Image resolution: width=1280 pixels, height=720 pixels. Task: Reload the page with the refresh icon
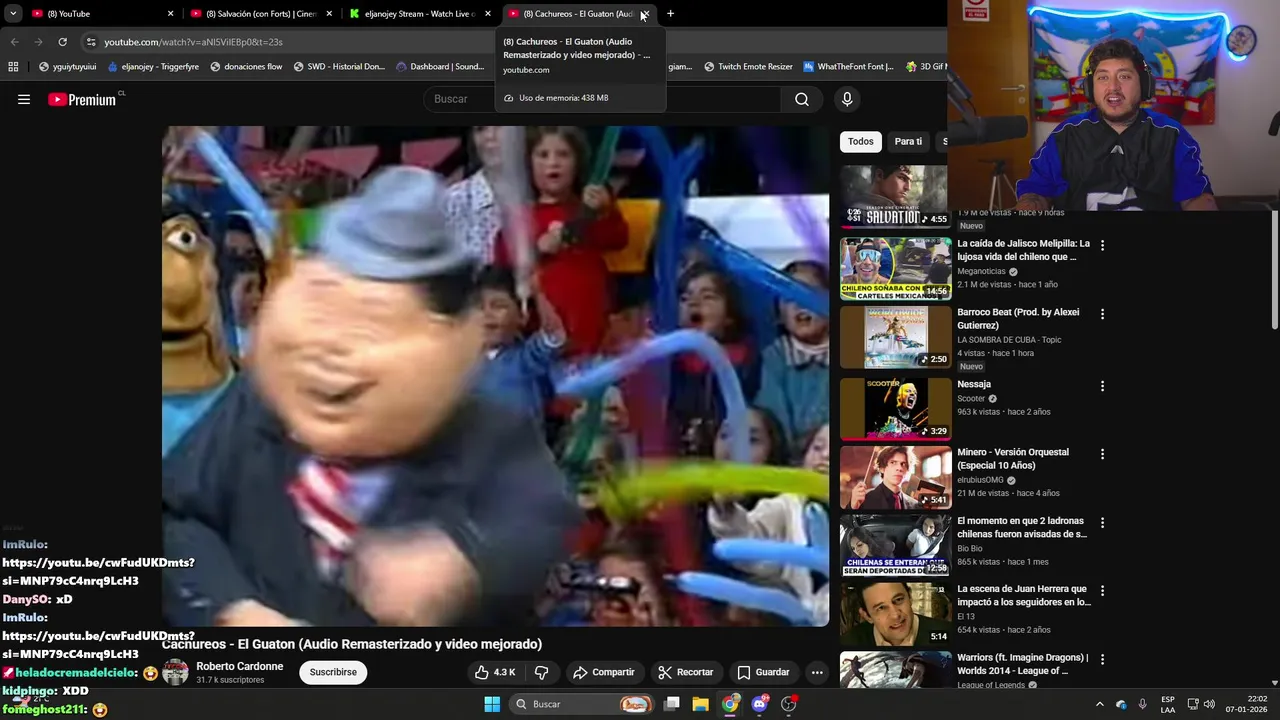tap(62, 42)
